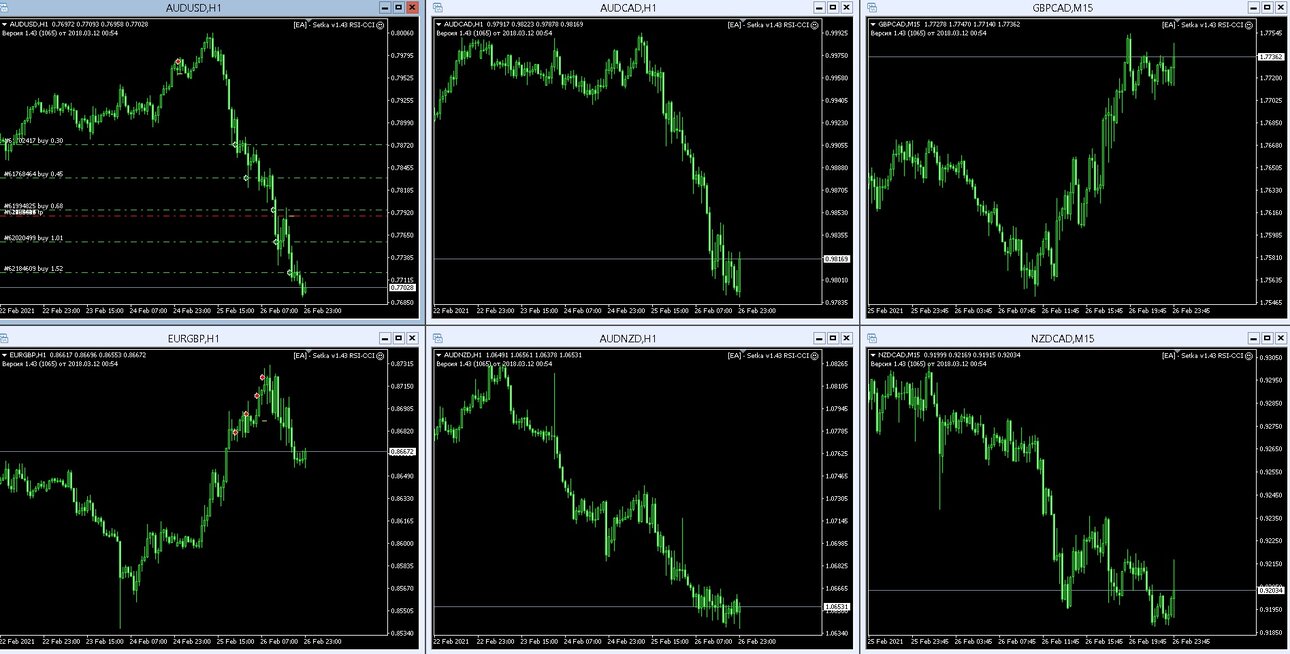Click the 0.87315 price scale value
Image resolution: width=1290 pixels, height=654 pixels.
click(404, 364)
